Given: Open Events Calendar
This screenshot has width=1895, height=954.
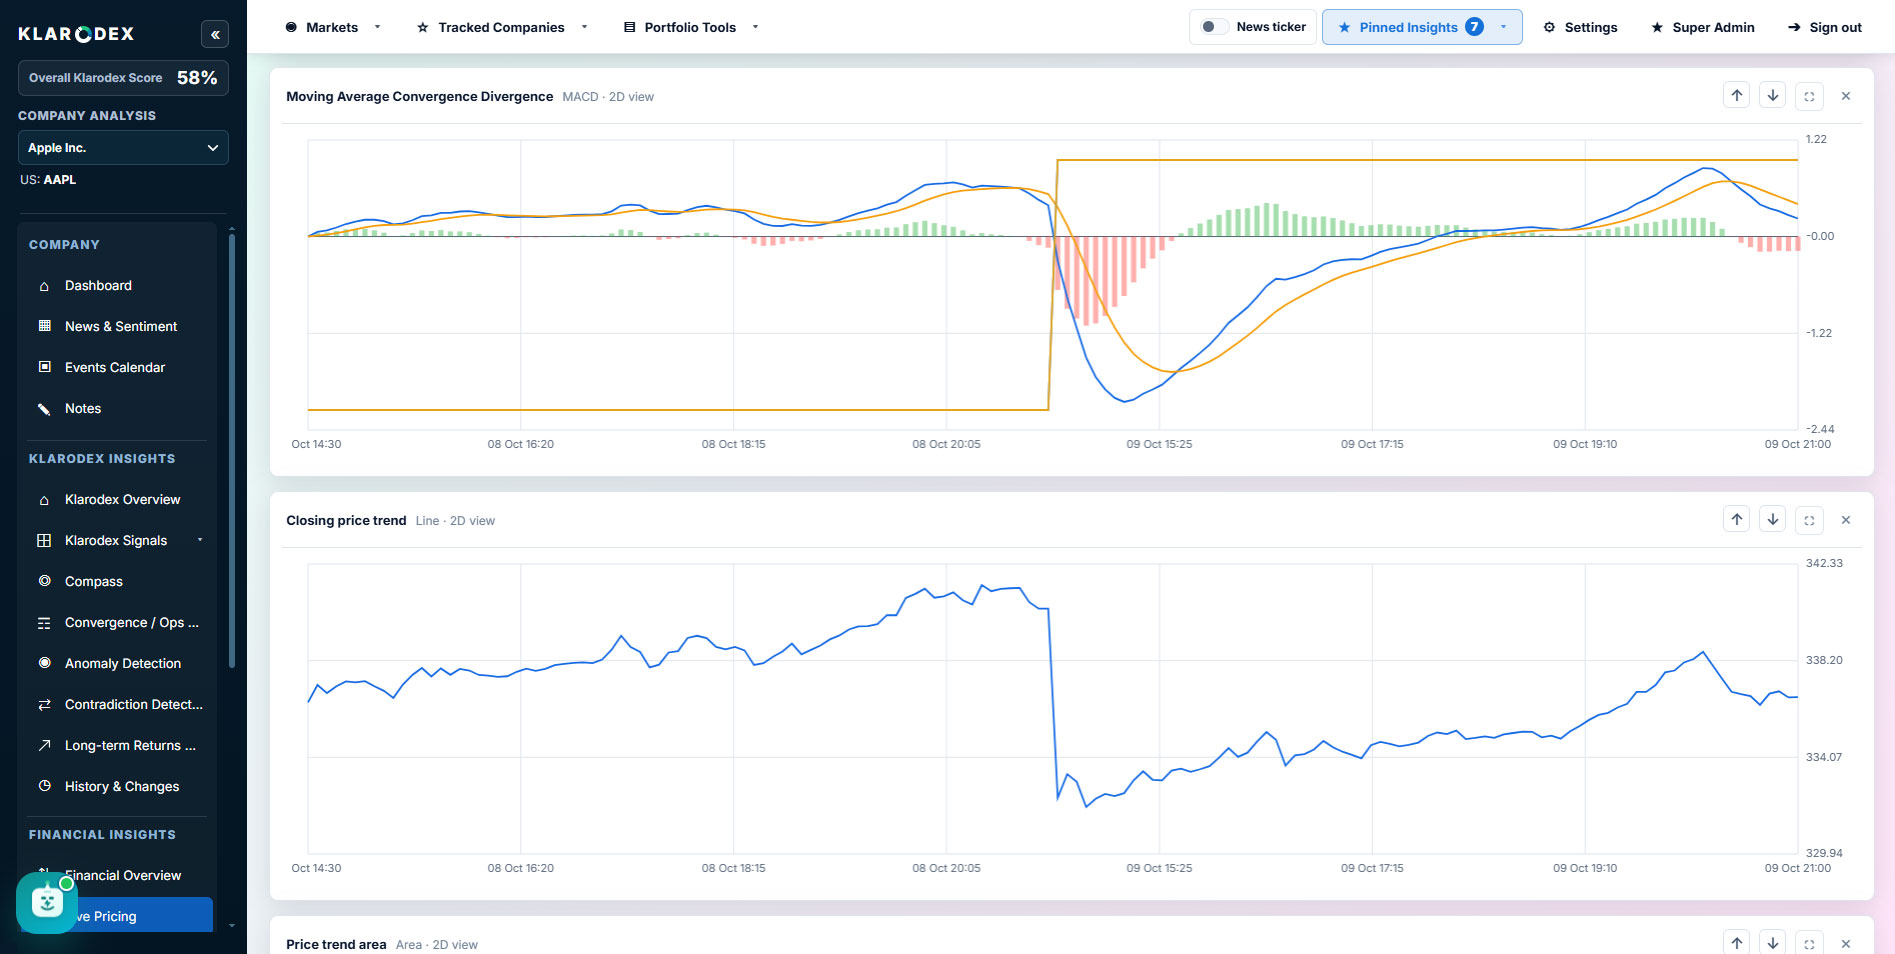Looking at the screenshot, I should [x=118, y=368].
